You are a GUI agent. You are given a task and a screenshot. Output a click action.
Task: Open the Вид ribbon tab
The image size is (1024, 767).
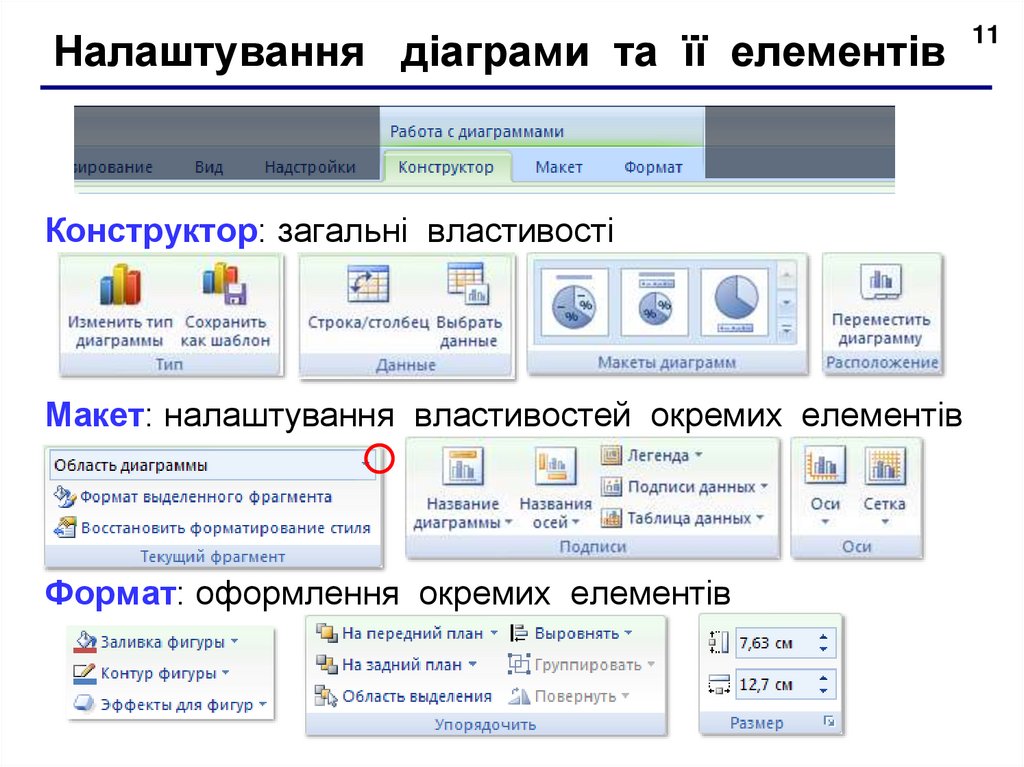pos(209,167)
